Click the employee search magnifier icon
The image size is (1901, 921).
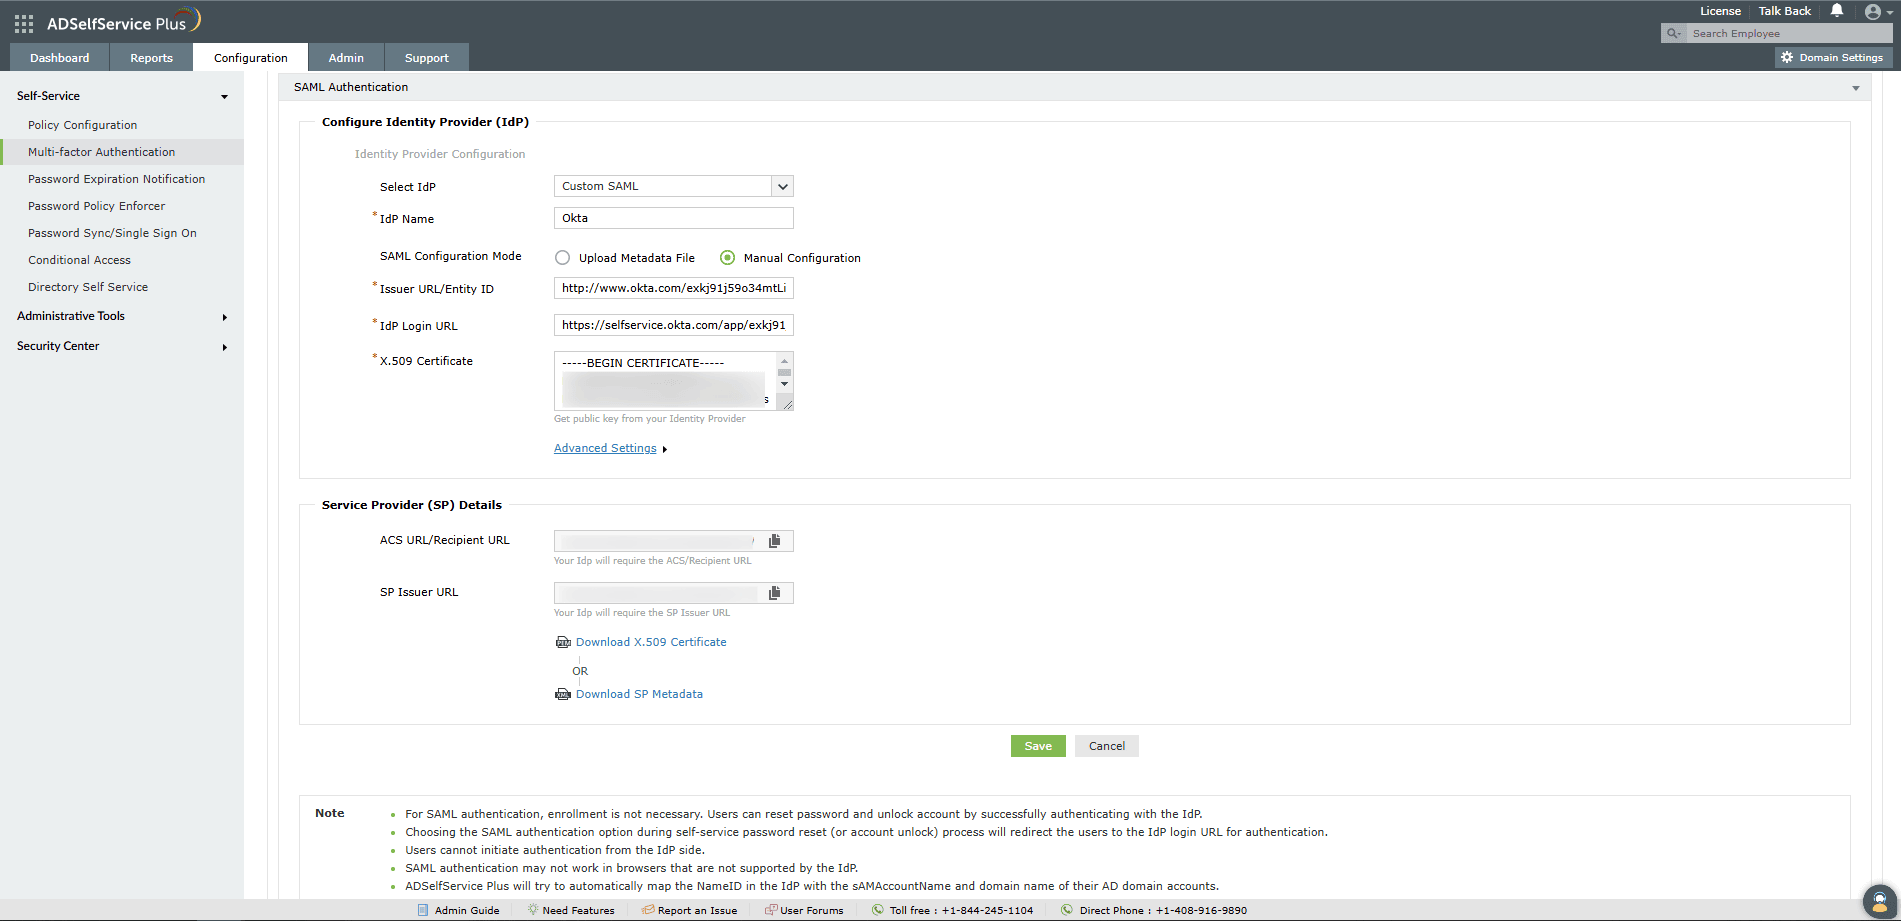[x=1673, y=33]
